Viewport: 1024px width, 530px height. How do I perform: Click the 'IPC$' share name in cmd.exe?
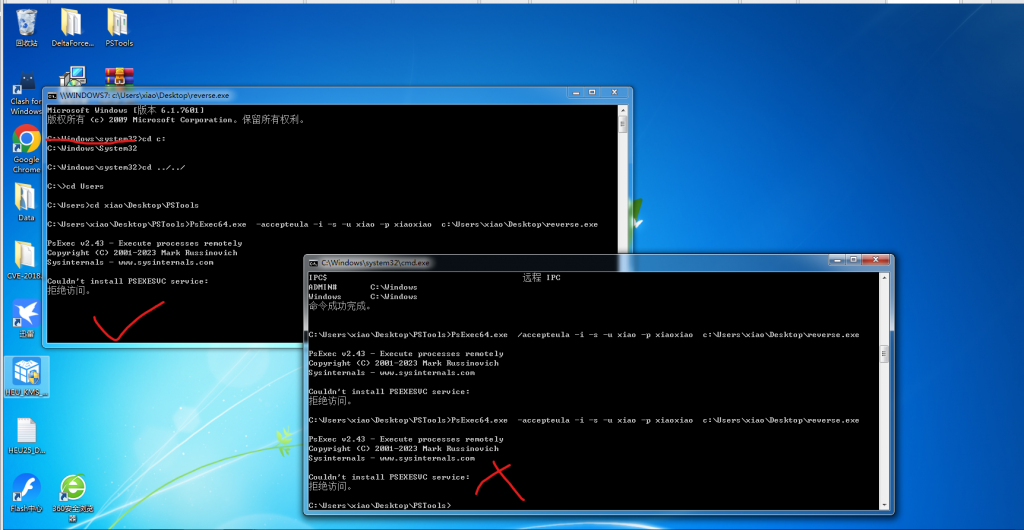[319, 278]
